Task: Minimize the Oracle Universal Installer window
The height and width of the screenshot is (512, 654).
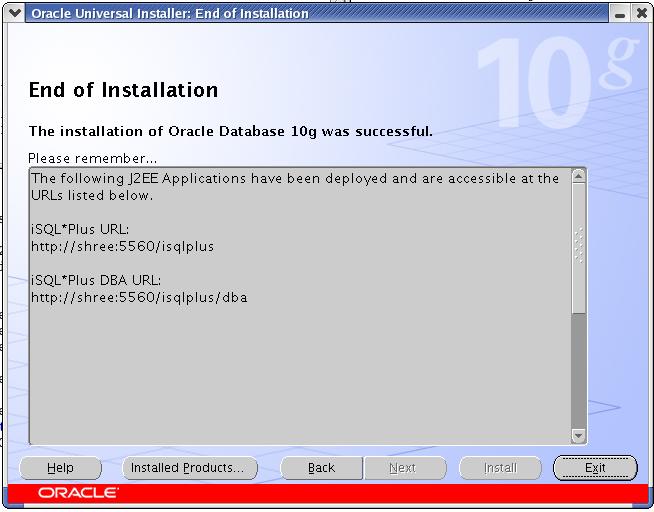Action: point(620,14)
